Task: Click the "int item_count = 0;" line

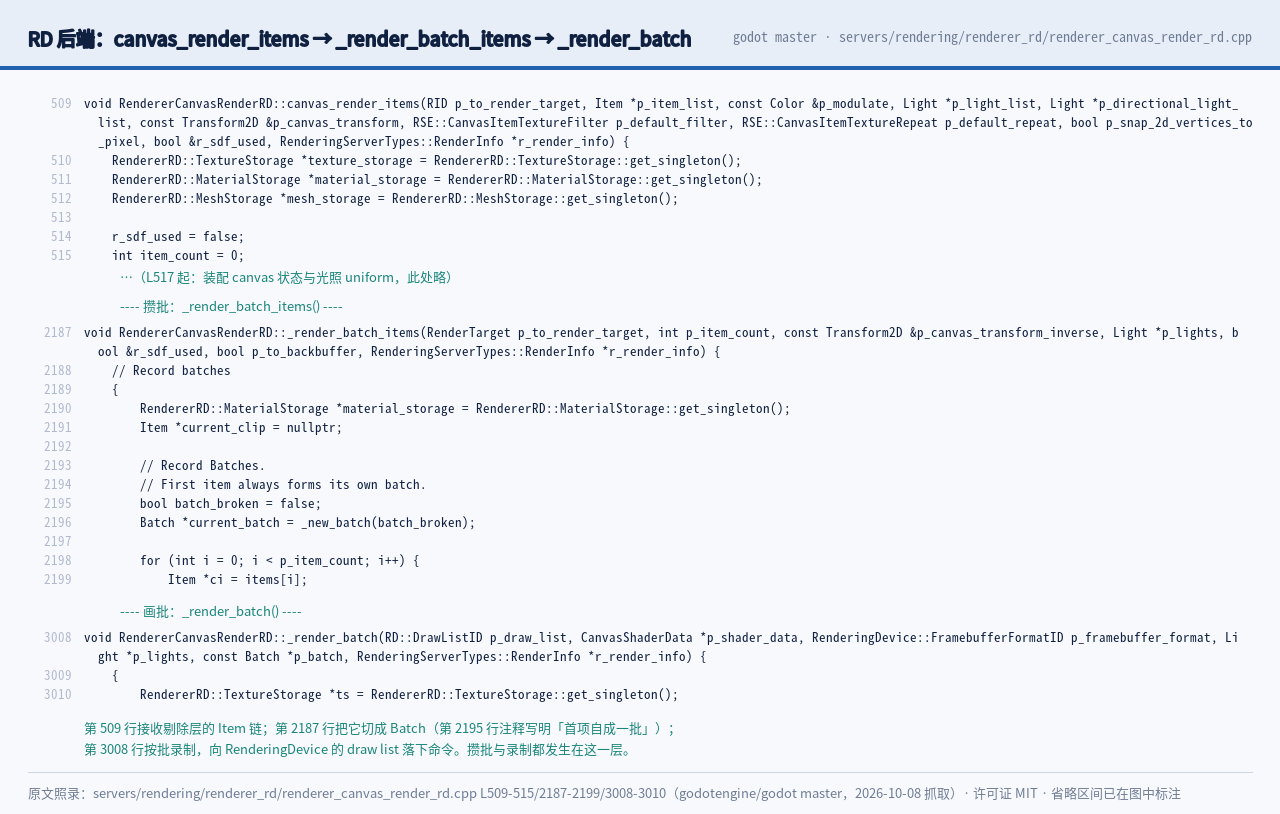Action: tap(178, 256)
